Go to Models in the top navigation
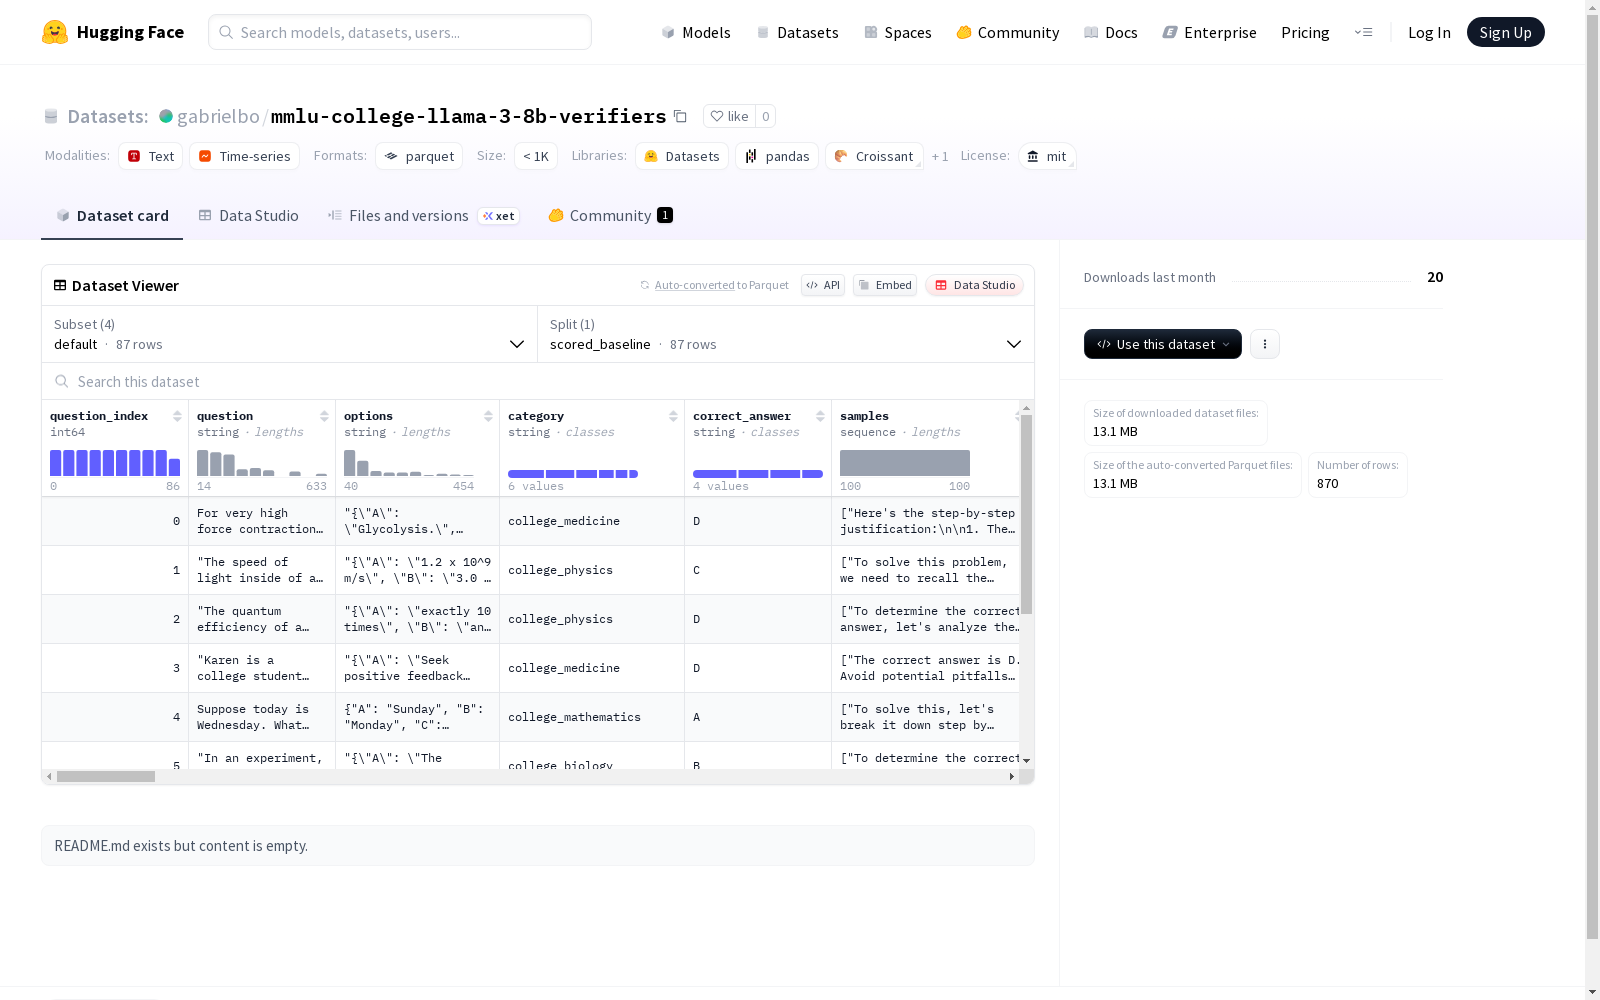Screen dimensions: 1600x1000 click(x=696, y=32)
